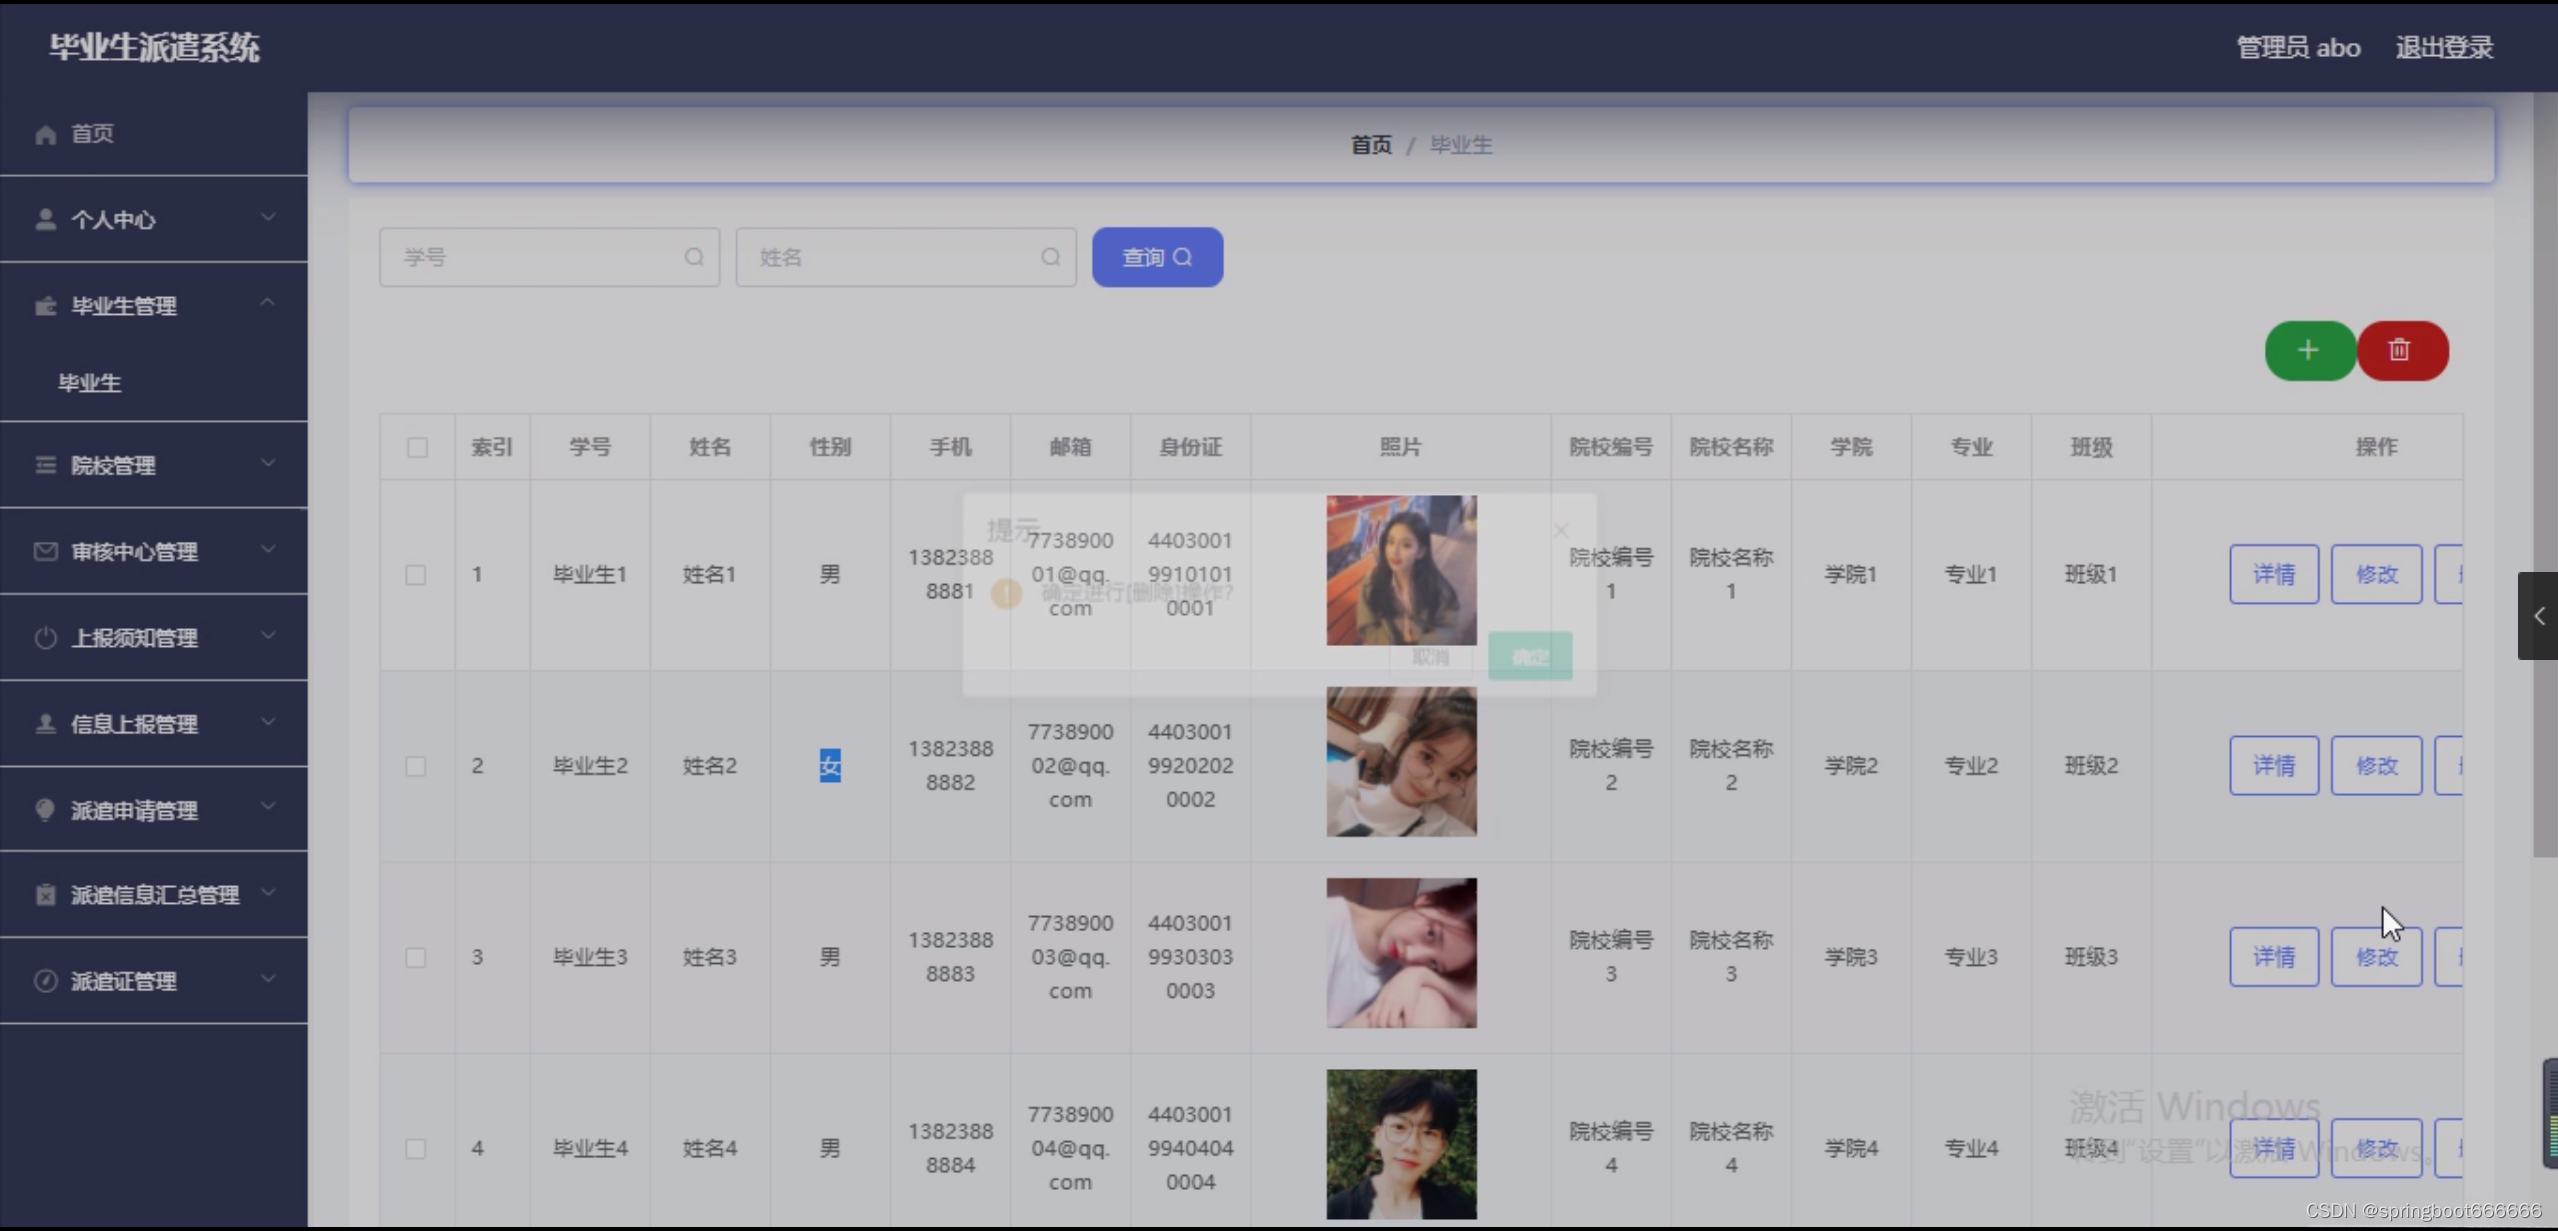Click 修改 for 毕业生3

(x=2376, y=956)
